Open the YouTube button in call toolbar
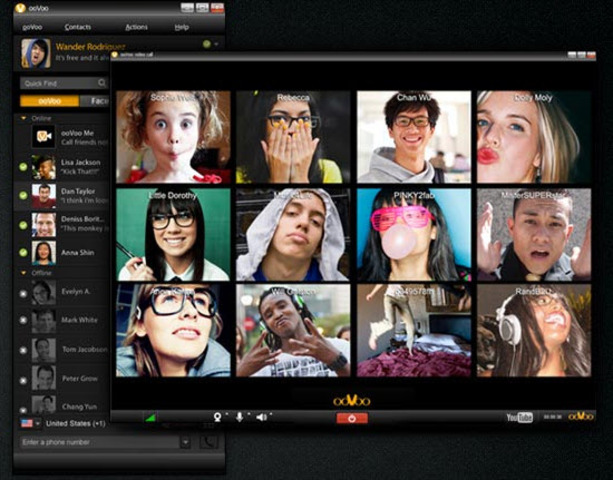613x480 pixels. click(520, 417)
